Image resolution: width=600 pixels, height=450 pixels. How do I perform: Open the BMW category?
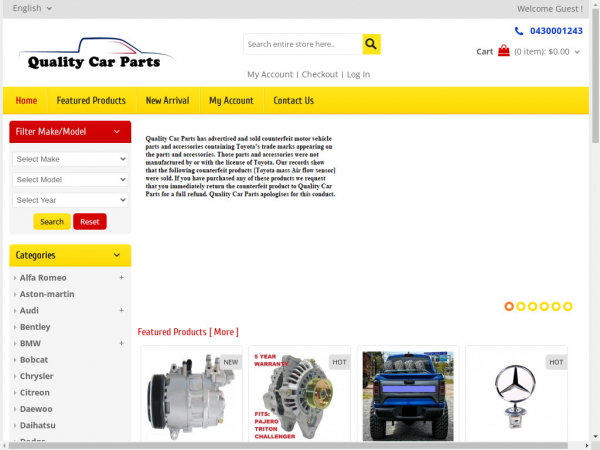coord(30,343)
